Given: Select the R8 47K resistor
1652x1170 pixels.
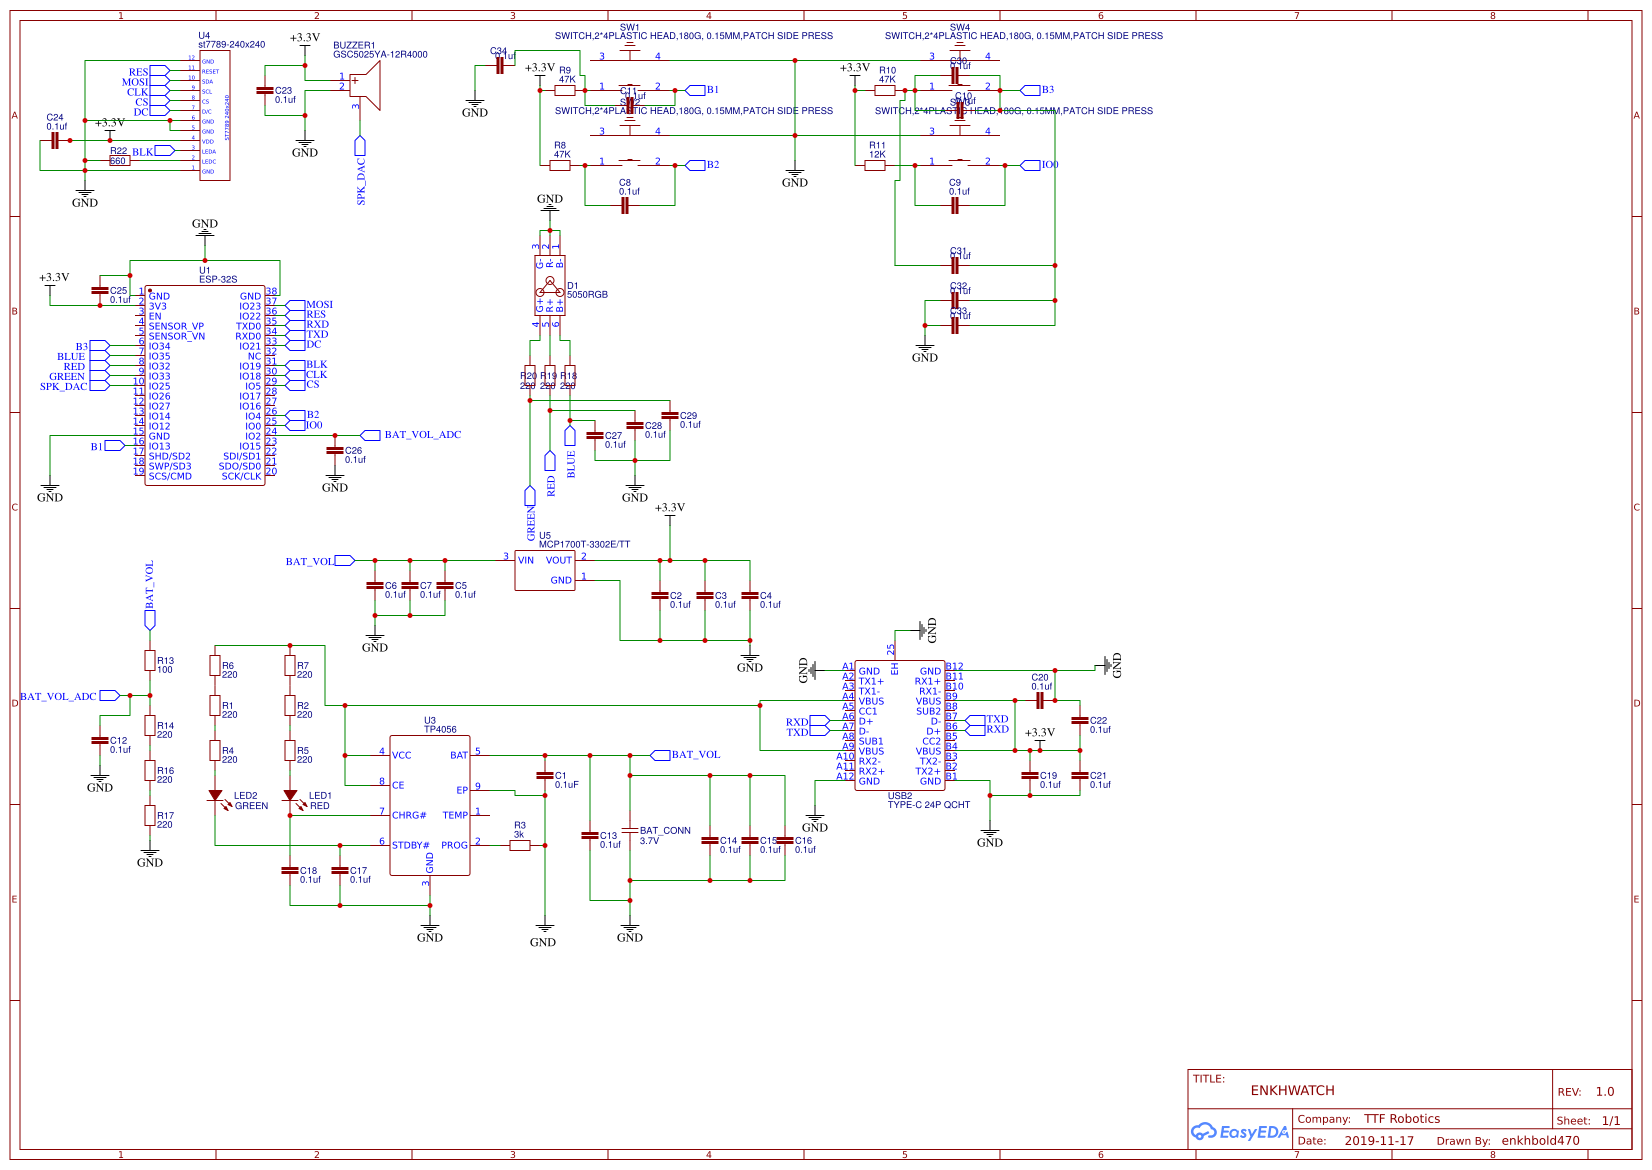Looking at the screenshot, I should pyautogui.click(x=560, y=165).
